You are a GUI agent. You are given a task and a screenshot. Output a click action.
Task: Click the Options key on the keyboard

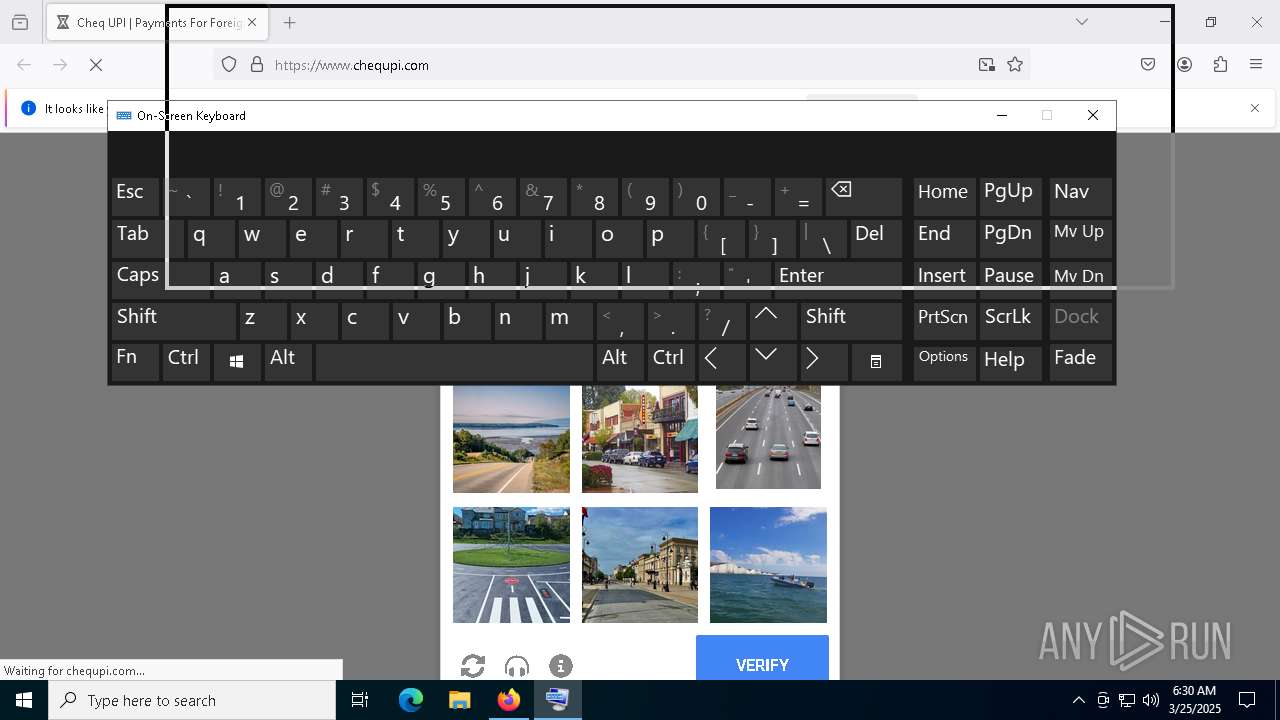point(944,362)
